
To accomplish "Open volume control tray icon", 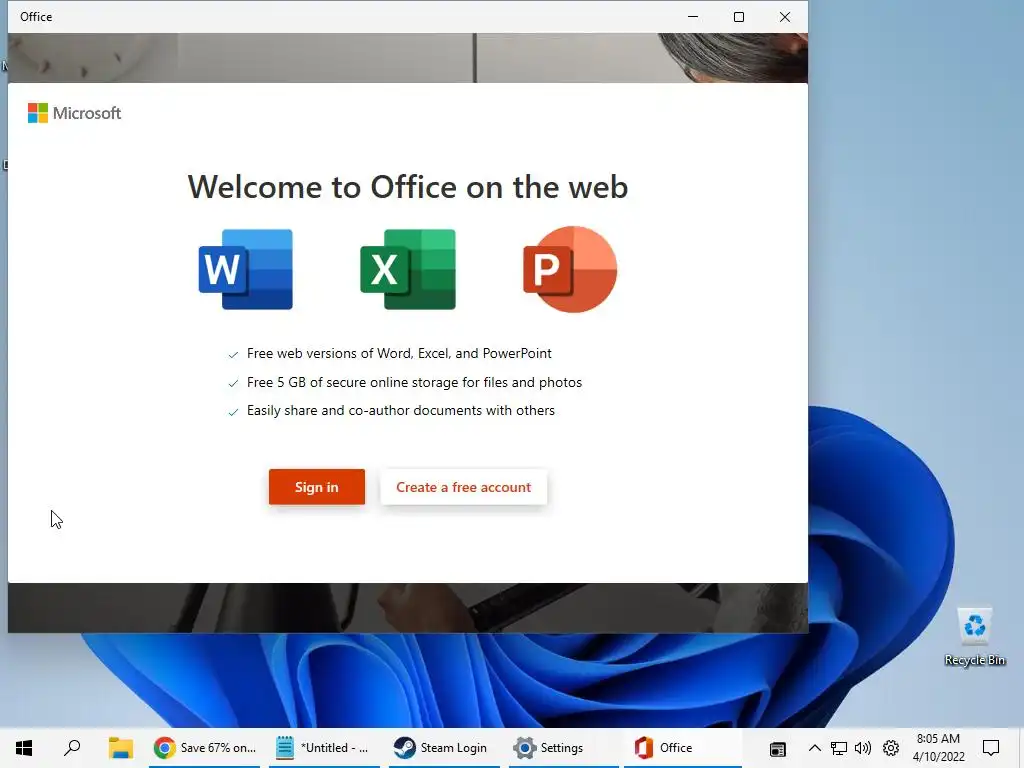I will pyautogui.click(x=863, y=748).
